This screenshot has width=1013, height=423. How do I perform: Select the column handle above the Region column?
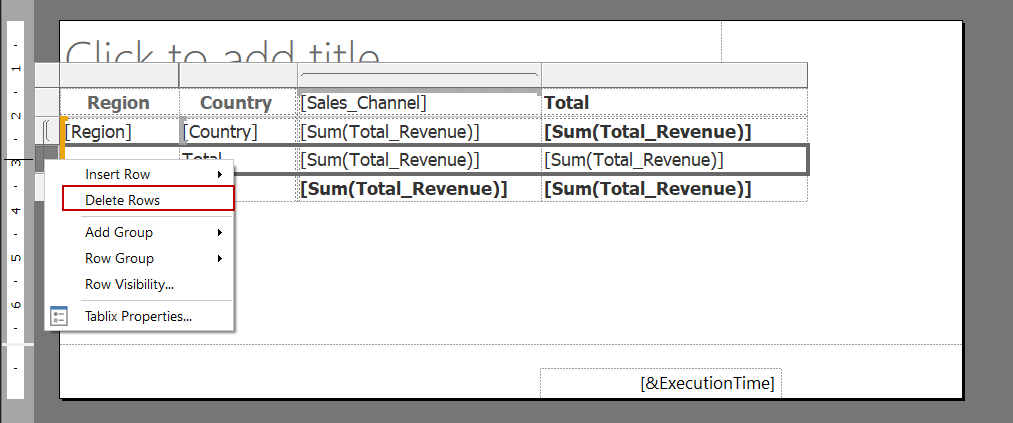tap(119, 75)
